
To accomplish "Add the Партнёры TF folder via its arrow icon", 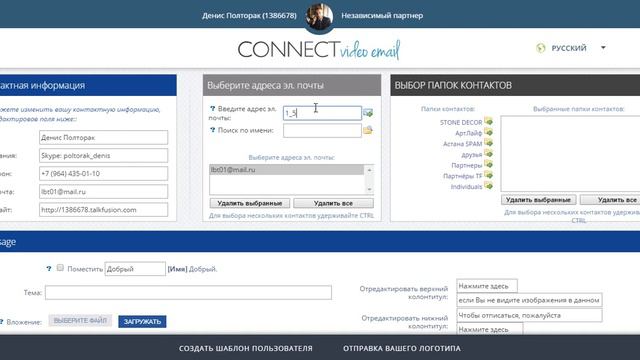I will point(488,176).
